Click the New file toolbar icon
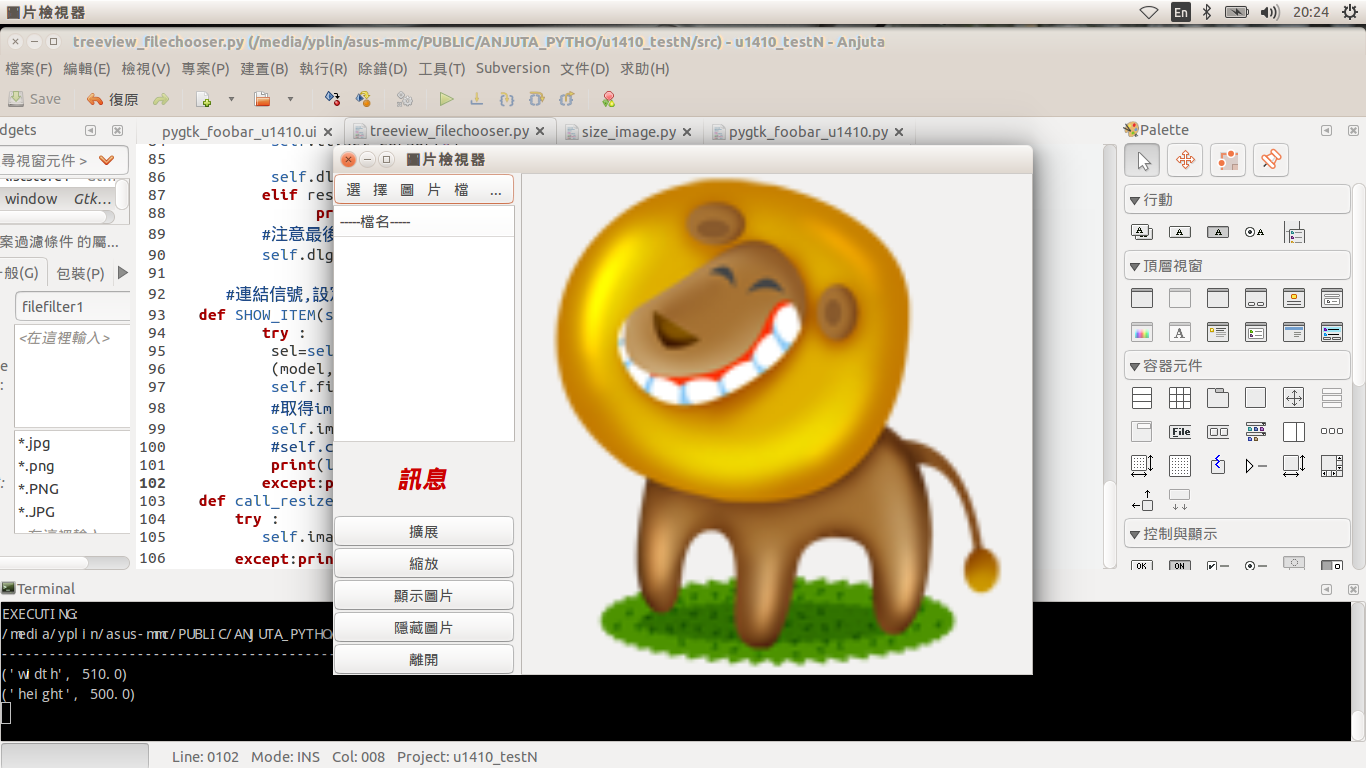1366x768 pixels. pyautogui.click(x=203, y=99)
